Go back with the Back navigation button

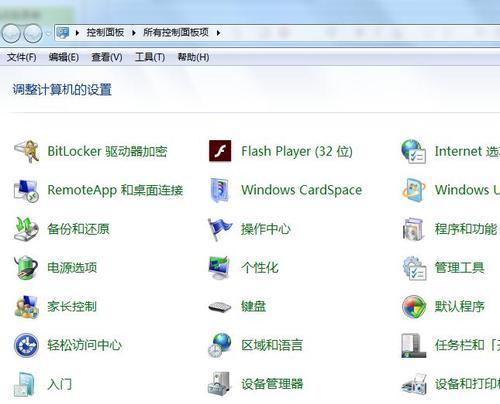(11, 33)
